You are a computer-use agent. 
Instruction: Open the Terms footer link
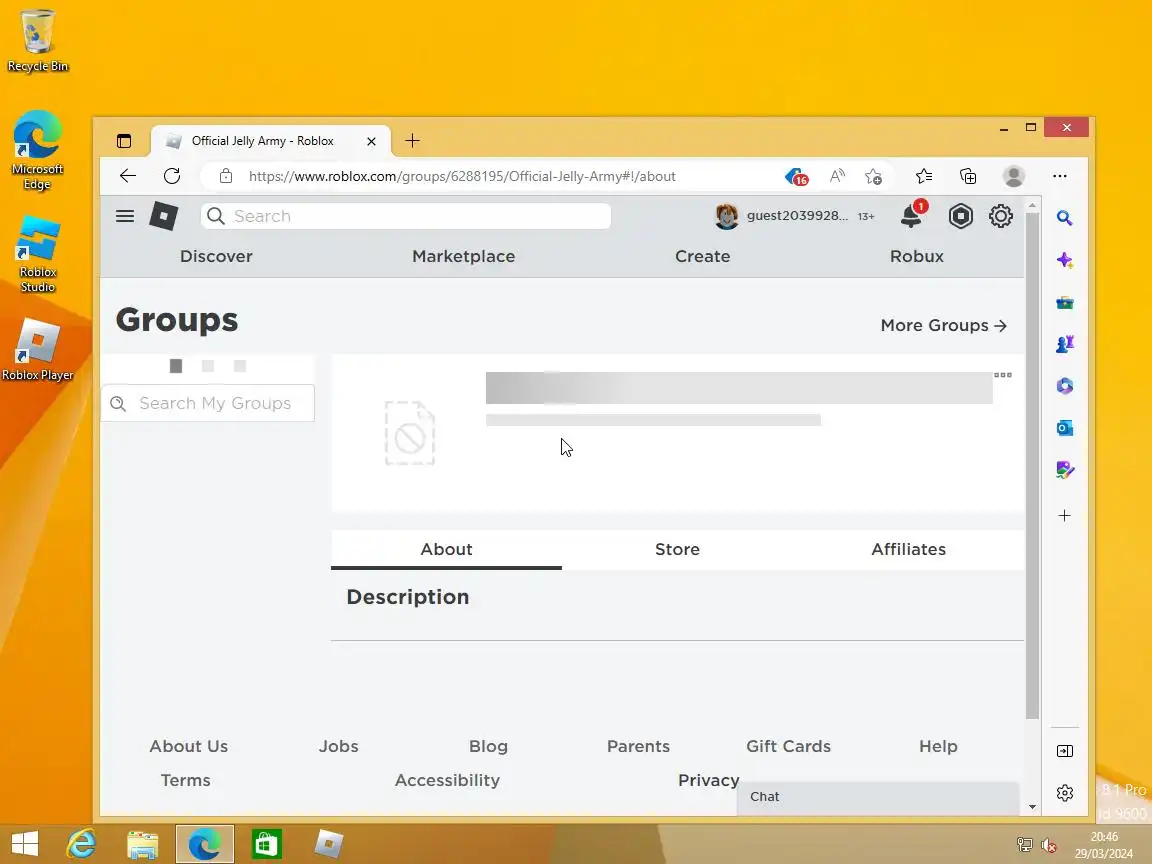tap(185, 780)
